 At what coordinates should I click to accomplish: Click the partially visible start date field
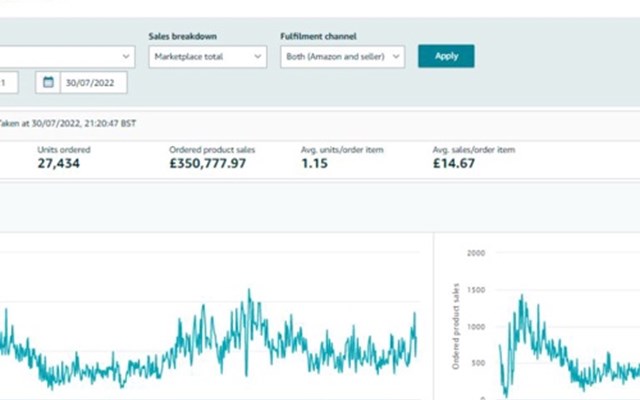click(8, 83)
